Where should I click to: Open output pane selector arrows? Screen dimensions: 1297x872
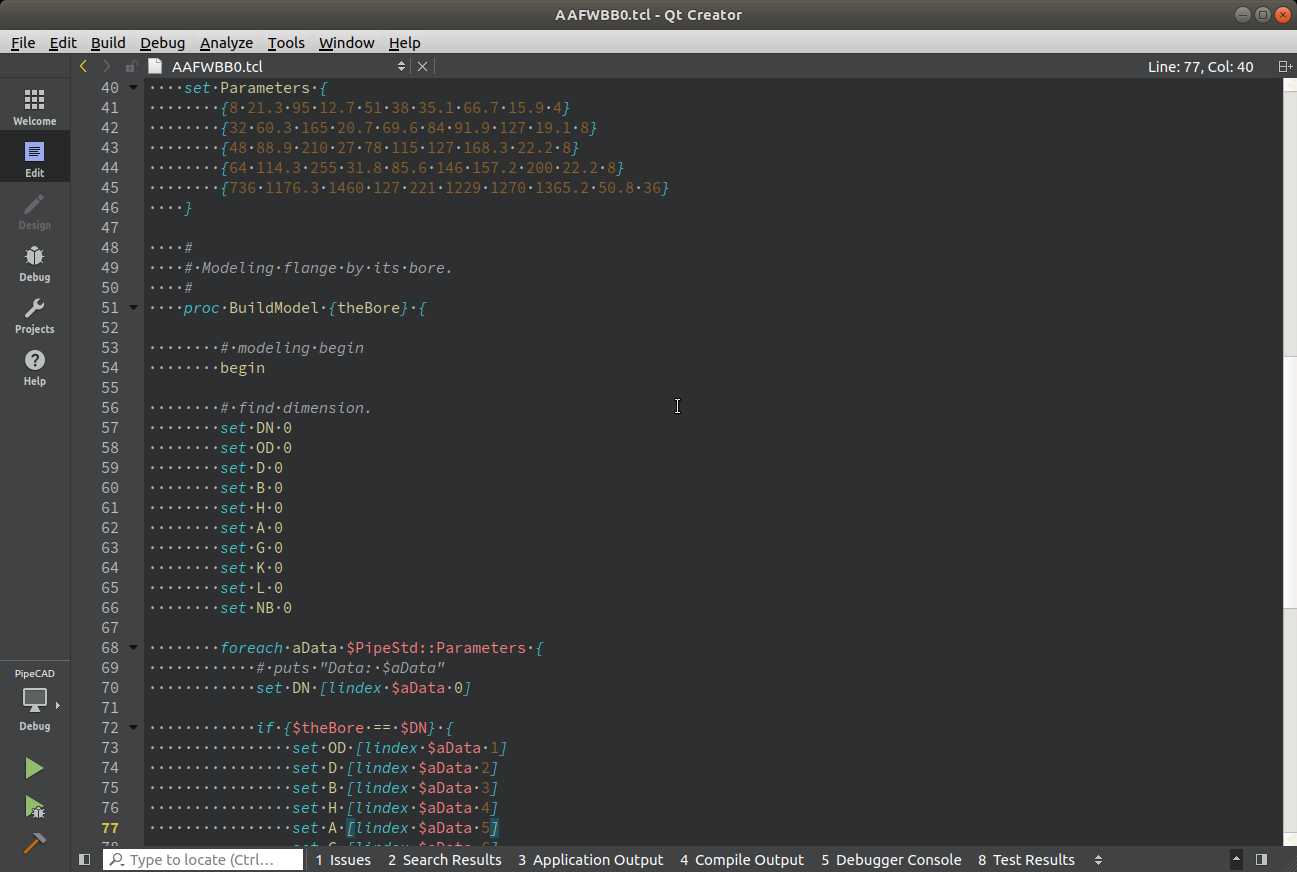(x=1098, y=859)
